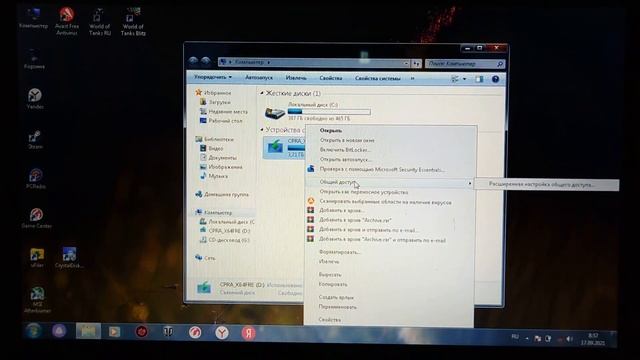The width and height of the screenshot is (640, 360).
Task: Open World of Tanks RU shortcut
Action: pyautogui.click(x=100, y=22)
